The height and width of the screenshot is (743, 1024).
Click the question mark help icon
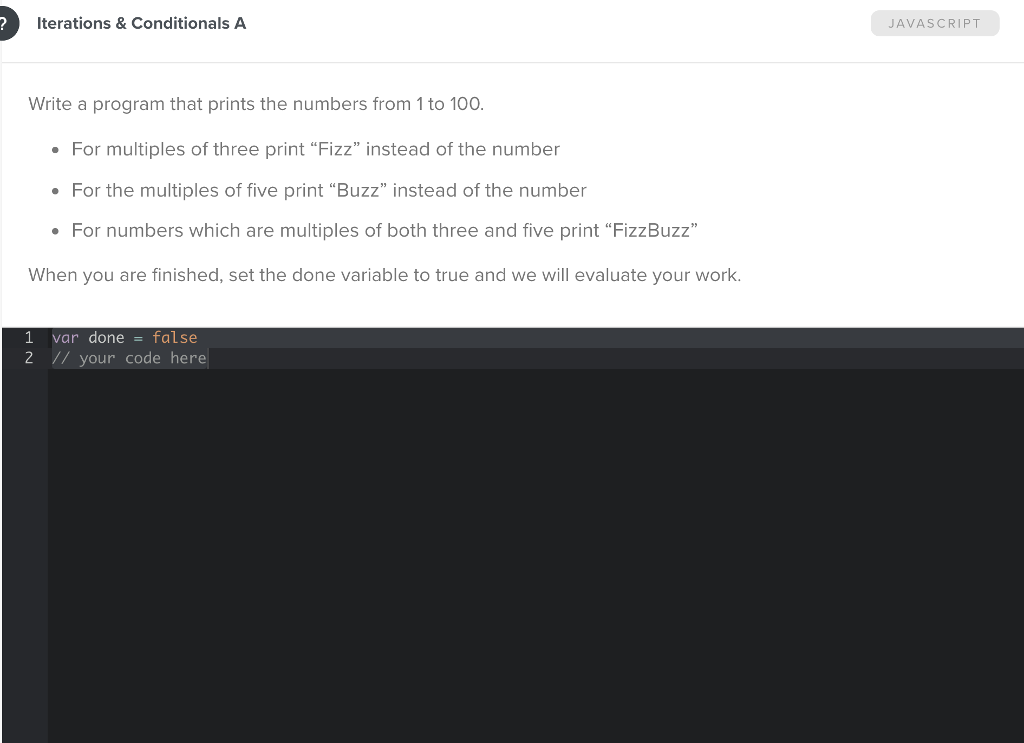[5, 22]
